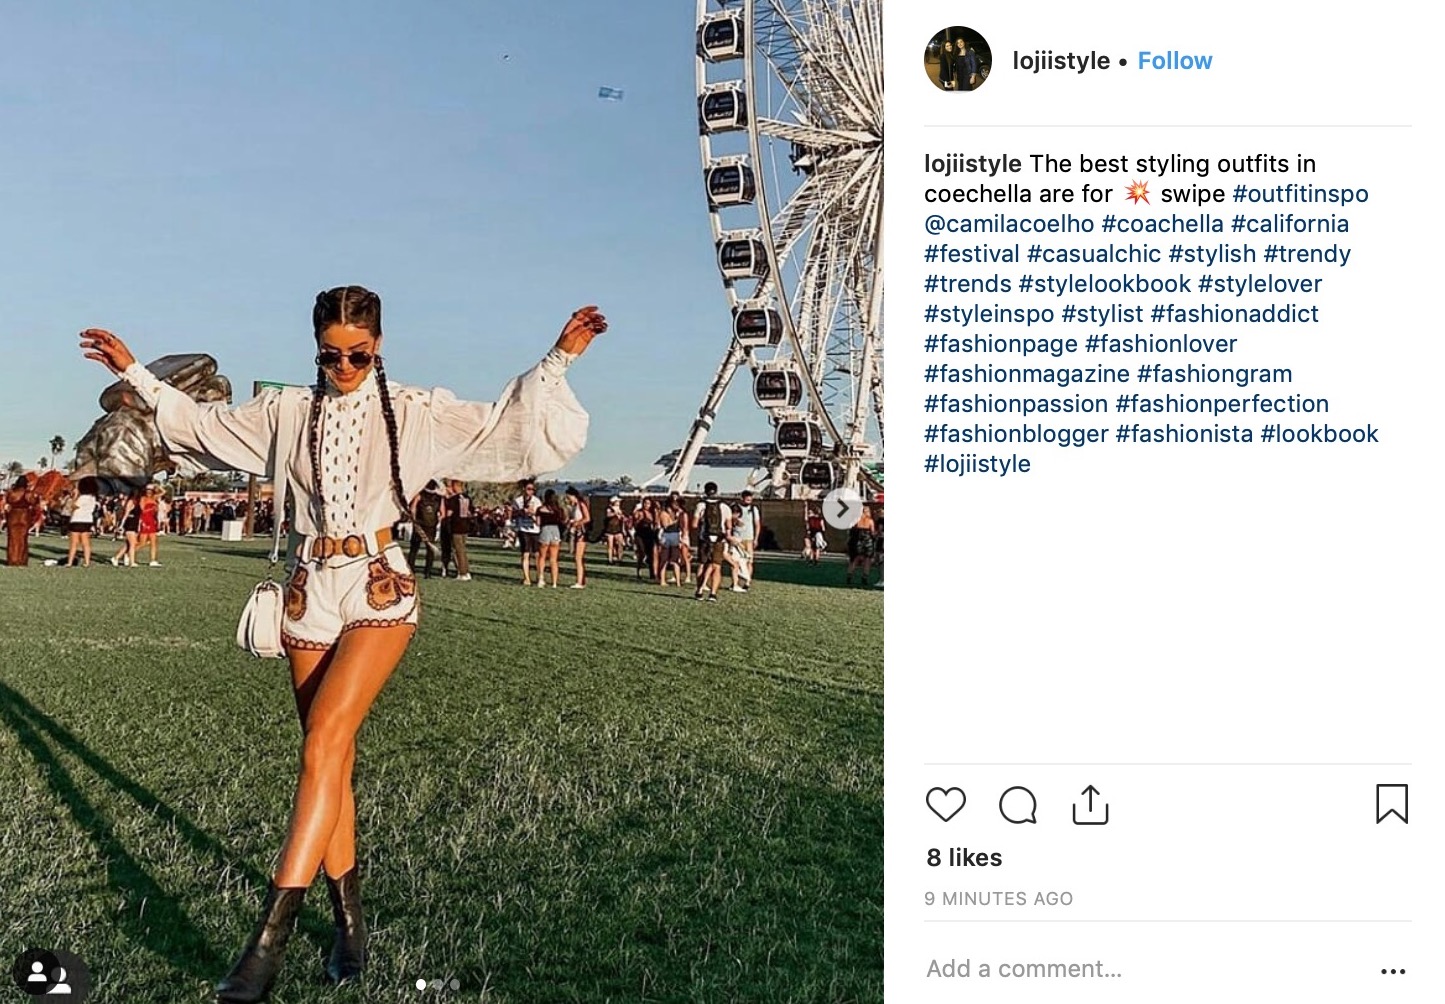Screen dimensions: 1445x1004
Task: Open lojiistyle profile picture avatar
Action: 958,60
